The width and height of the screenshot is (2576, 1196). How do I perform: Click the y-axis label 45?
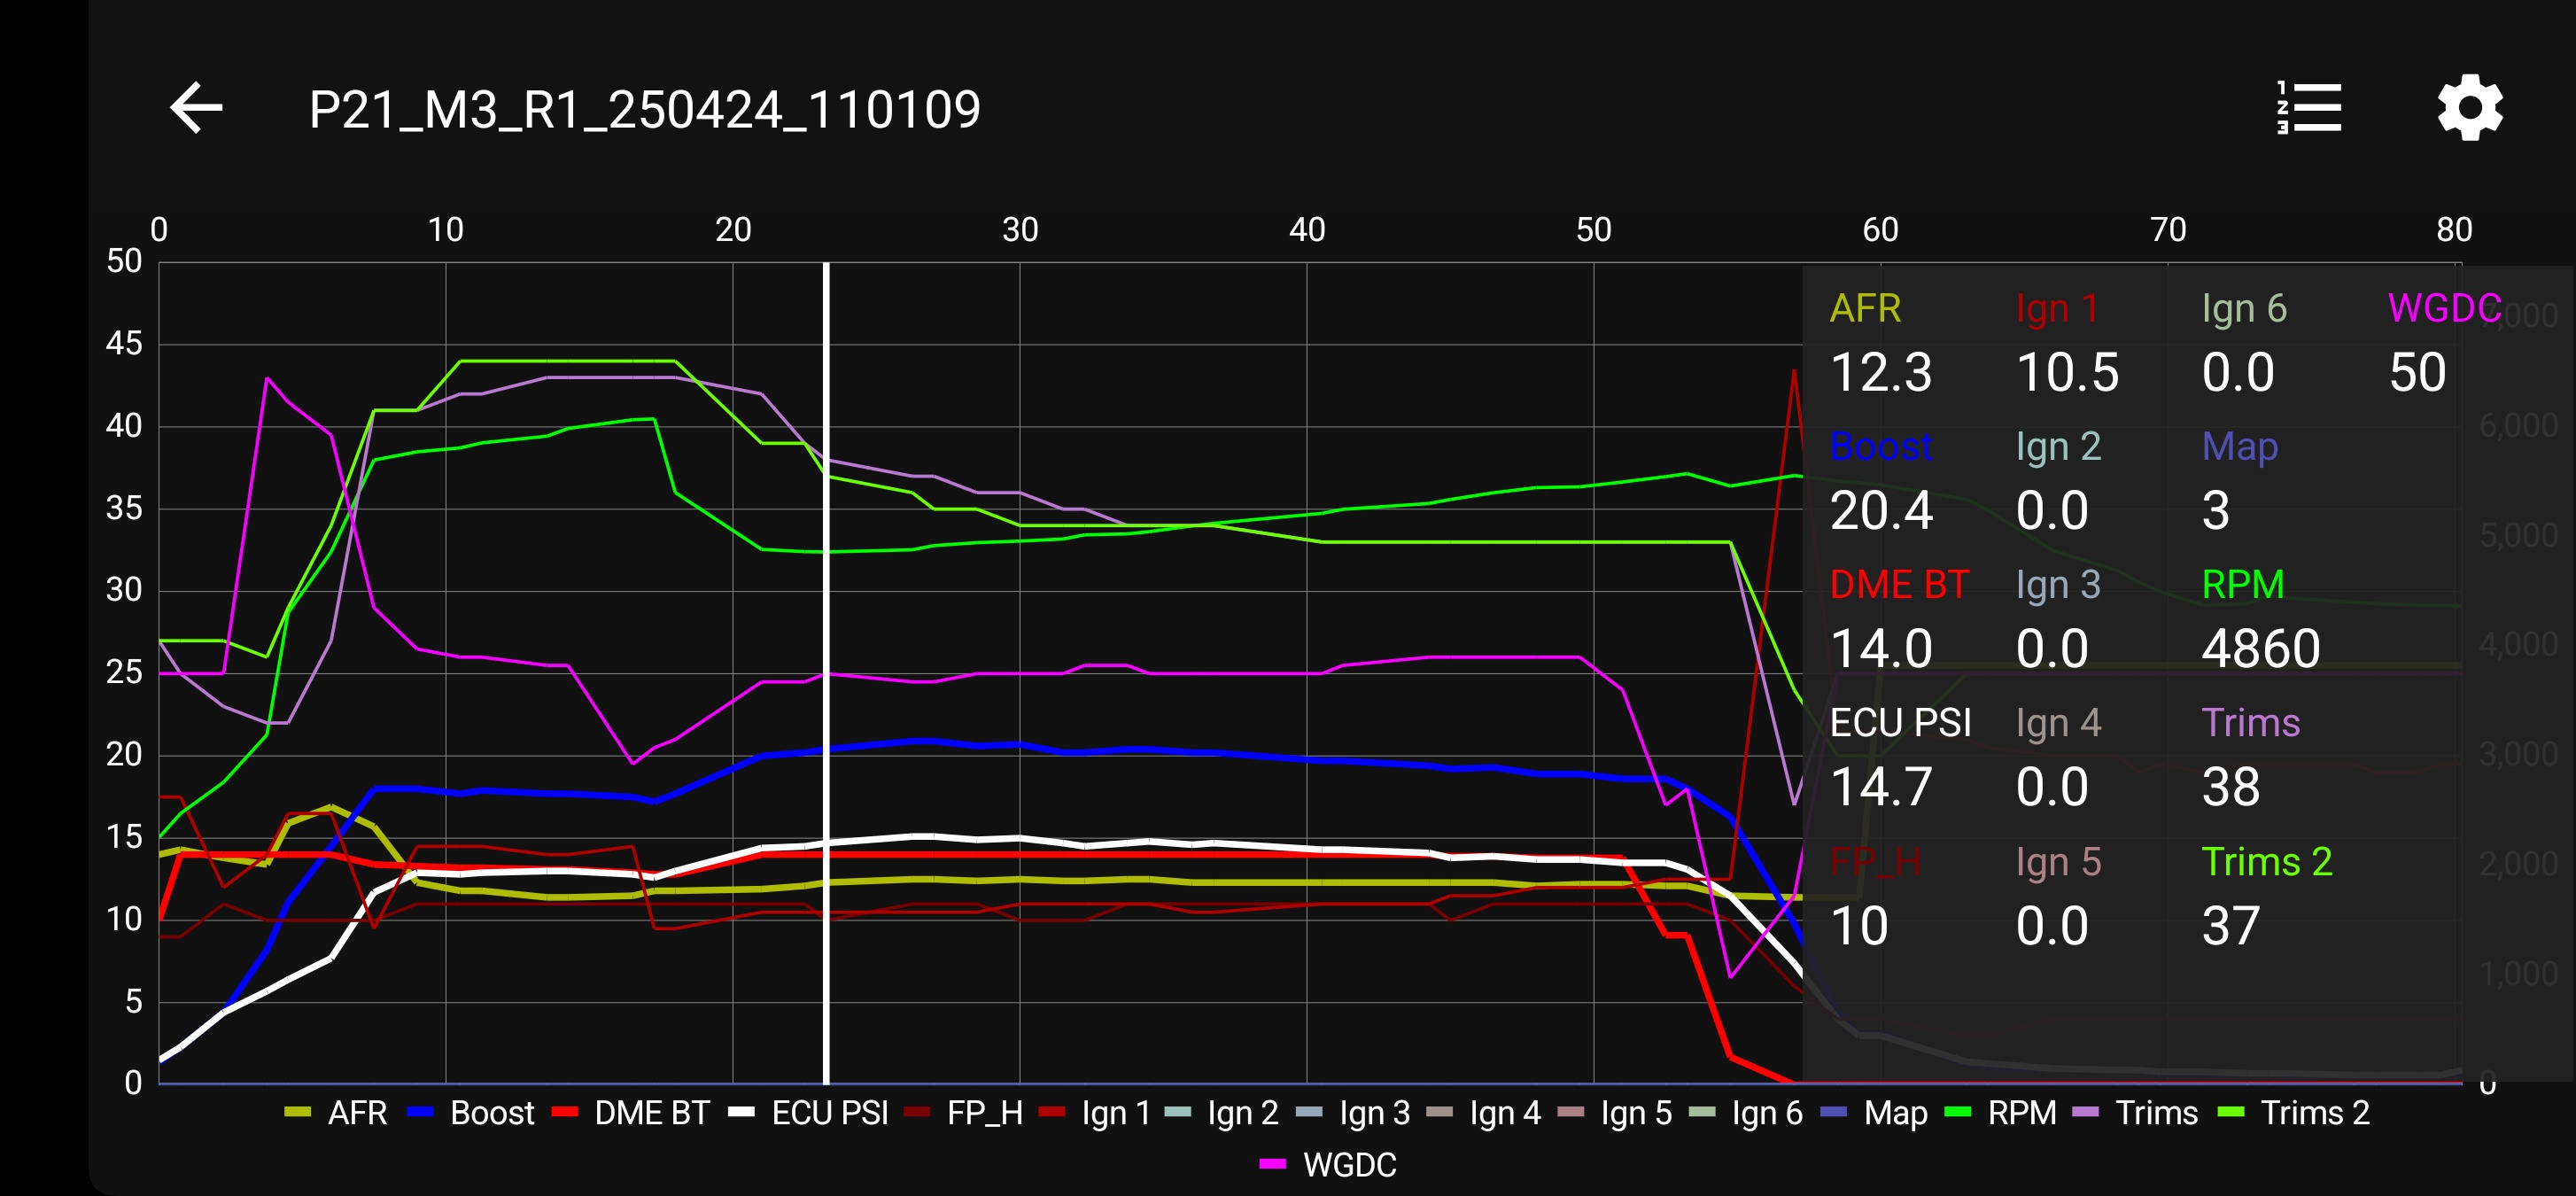124,344
